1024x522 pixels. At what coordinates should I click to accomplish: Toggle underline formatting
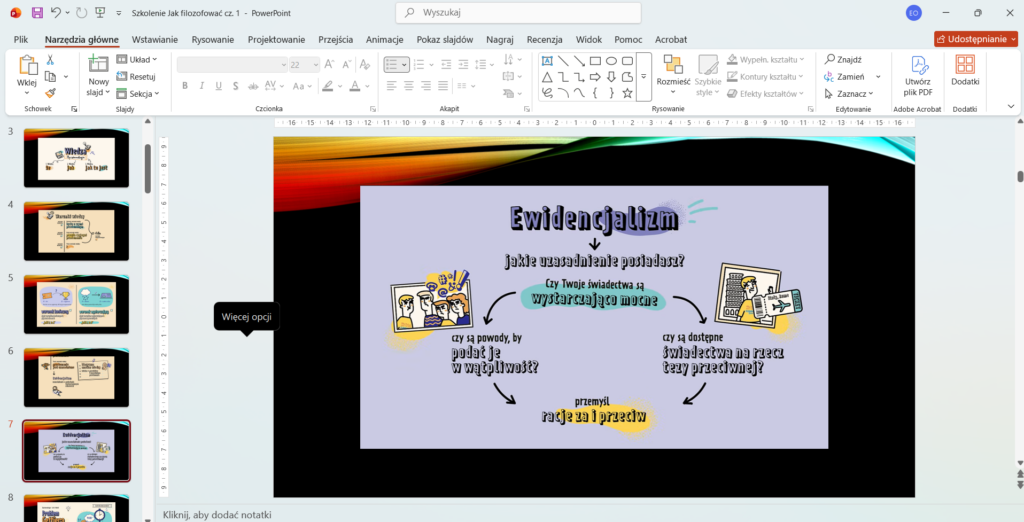coord(219,86)
